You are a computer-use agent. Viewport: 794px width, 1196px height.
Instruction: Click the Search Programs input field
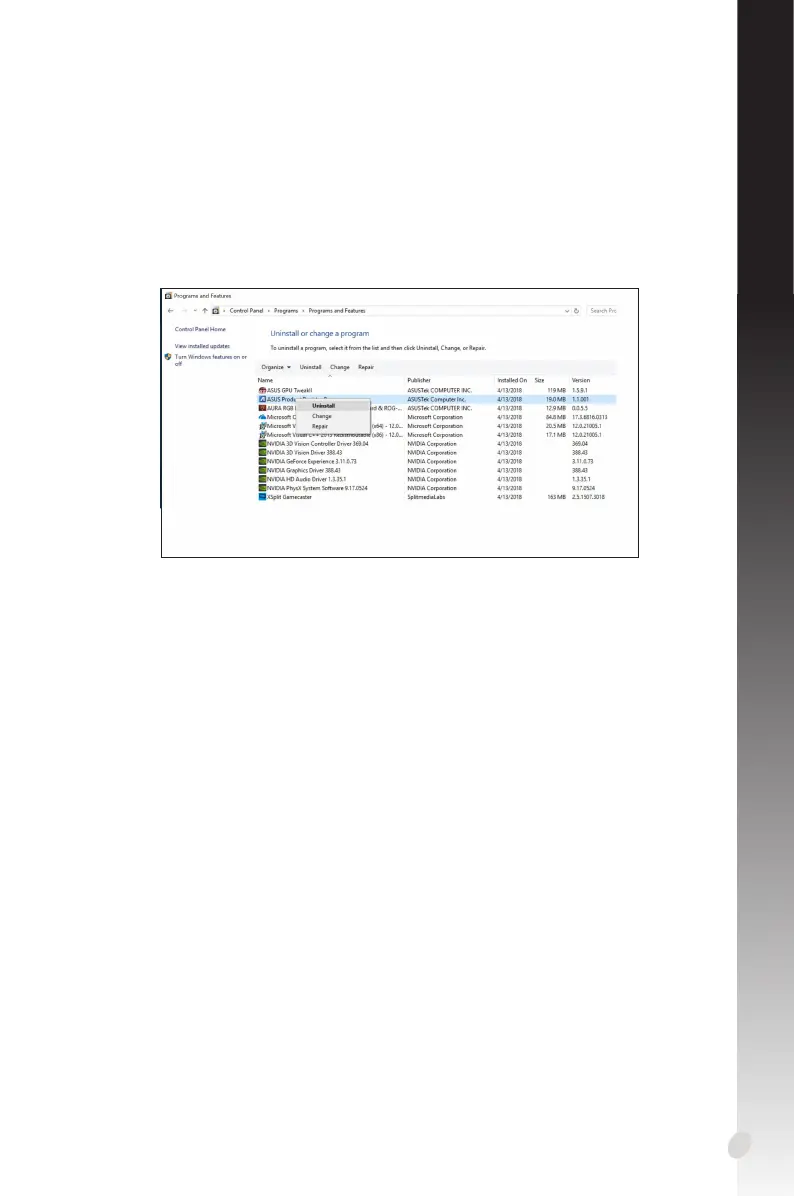tap(603, 310)
